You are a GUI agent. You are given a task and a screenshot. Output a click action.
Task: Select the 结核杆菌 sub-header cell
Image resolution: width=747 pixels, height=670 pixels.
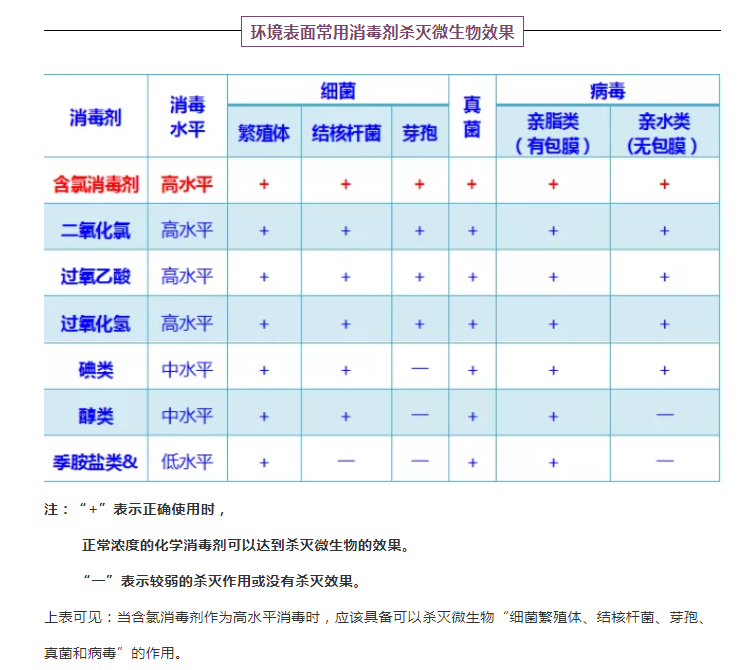[346, 133]
